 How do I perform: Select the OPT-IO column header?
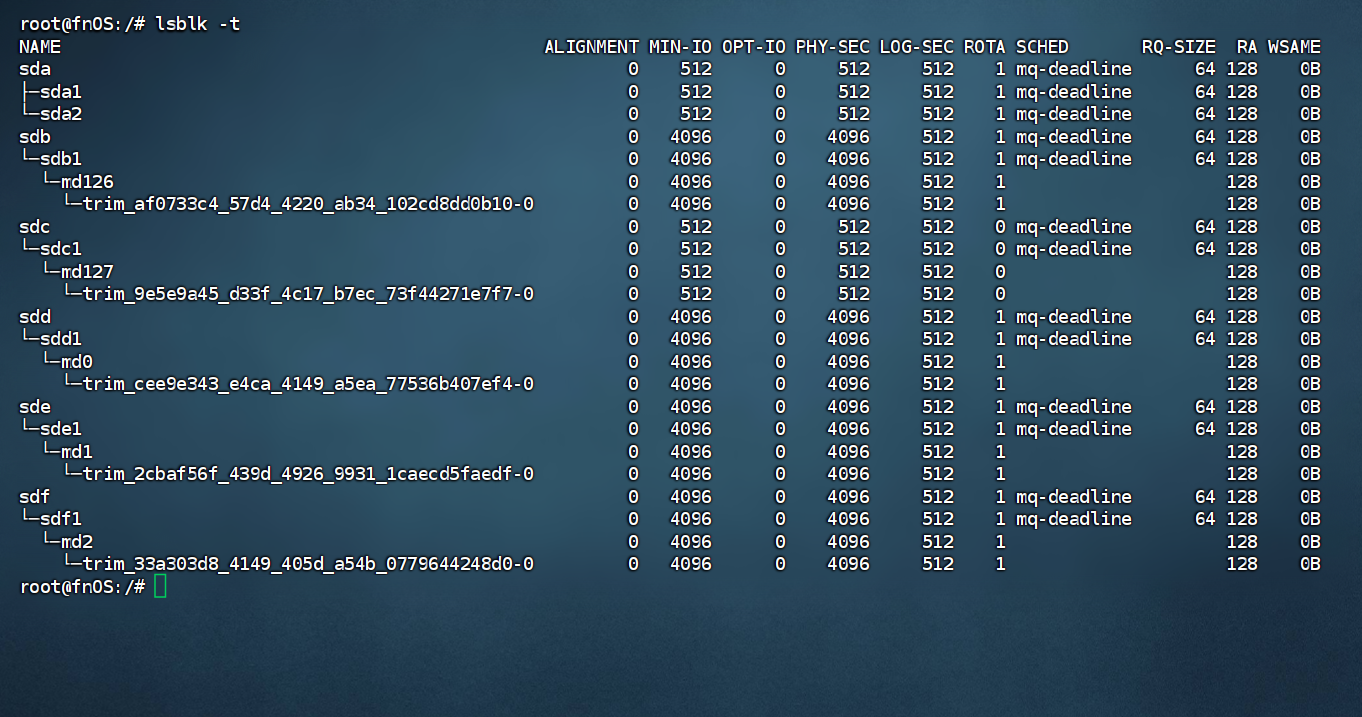coord(754,47)
